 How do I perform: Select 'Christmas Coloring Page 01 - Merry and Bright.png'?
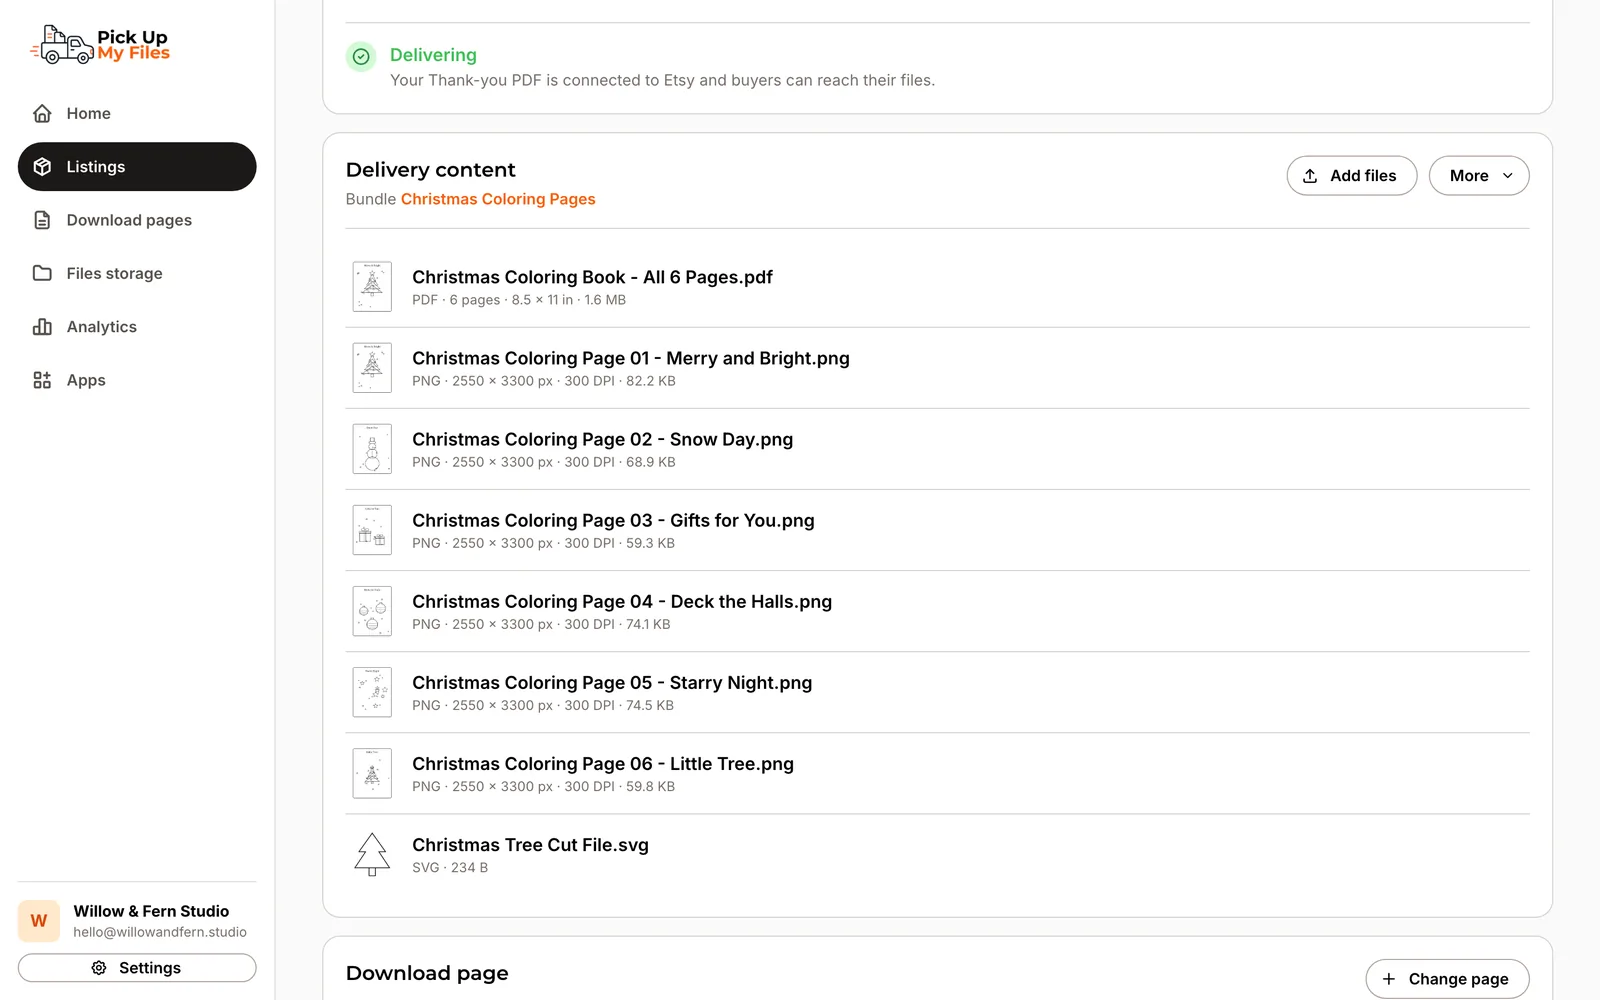631,358
